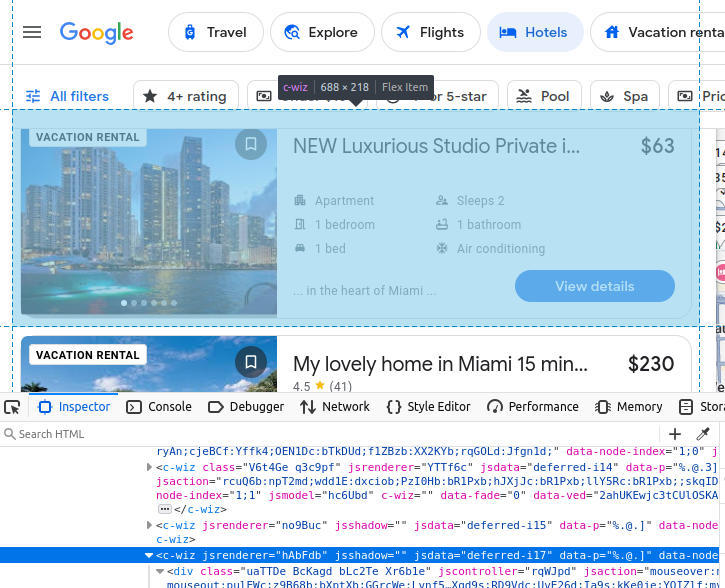The height and width of the screenshot is (588, 725).
Task: Click the element picker icon in DevTools
Action: 12,407
